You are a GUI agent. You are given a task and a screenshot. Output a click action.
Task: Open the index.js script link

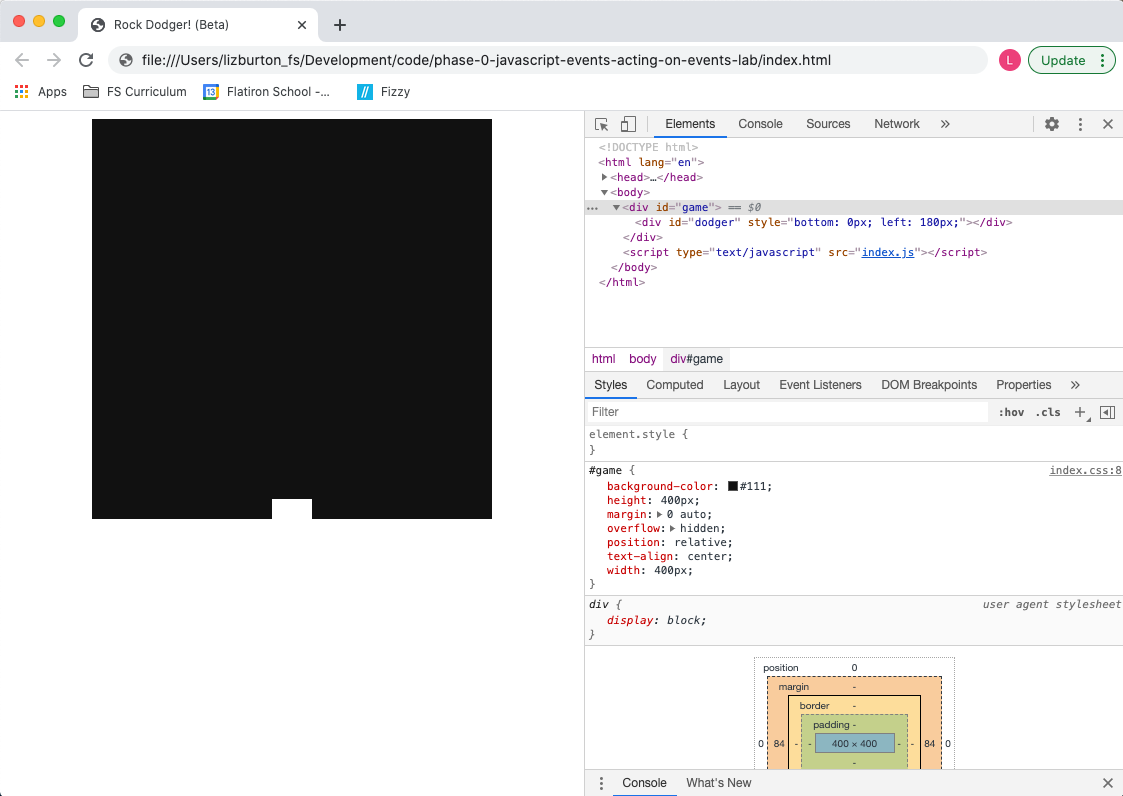coord(888,253)
